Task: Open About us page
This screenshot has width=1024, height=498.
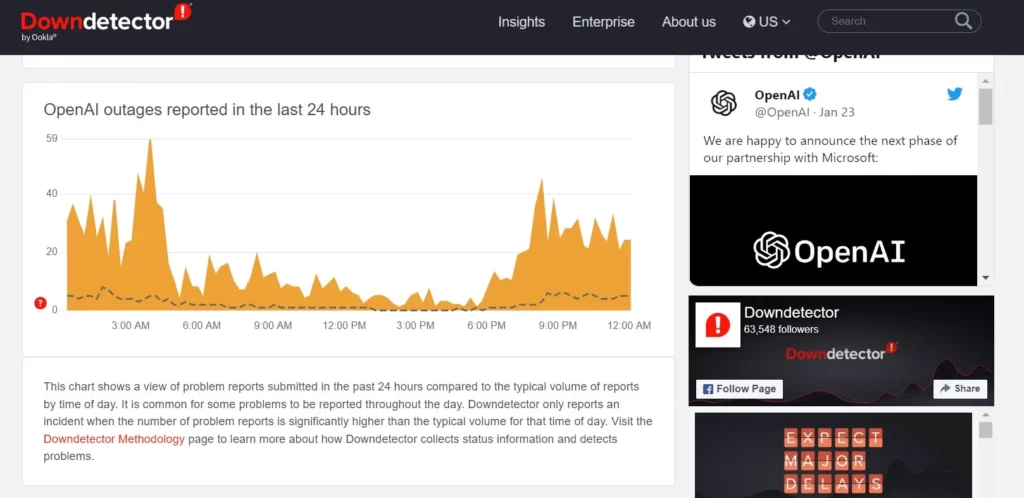Action: pyautogui.click(x=689, y=22)
